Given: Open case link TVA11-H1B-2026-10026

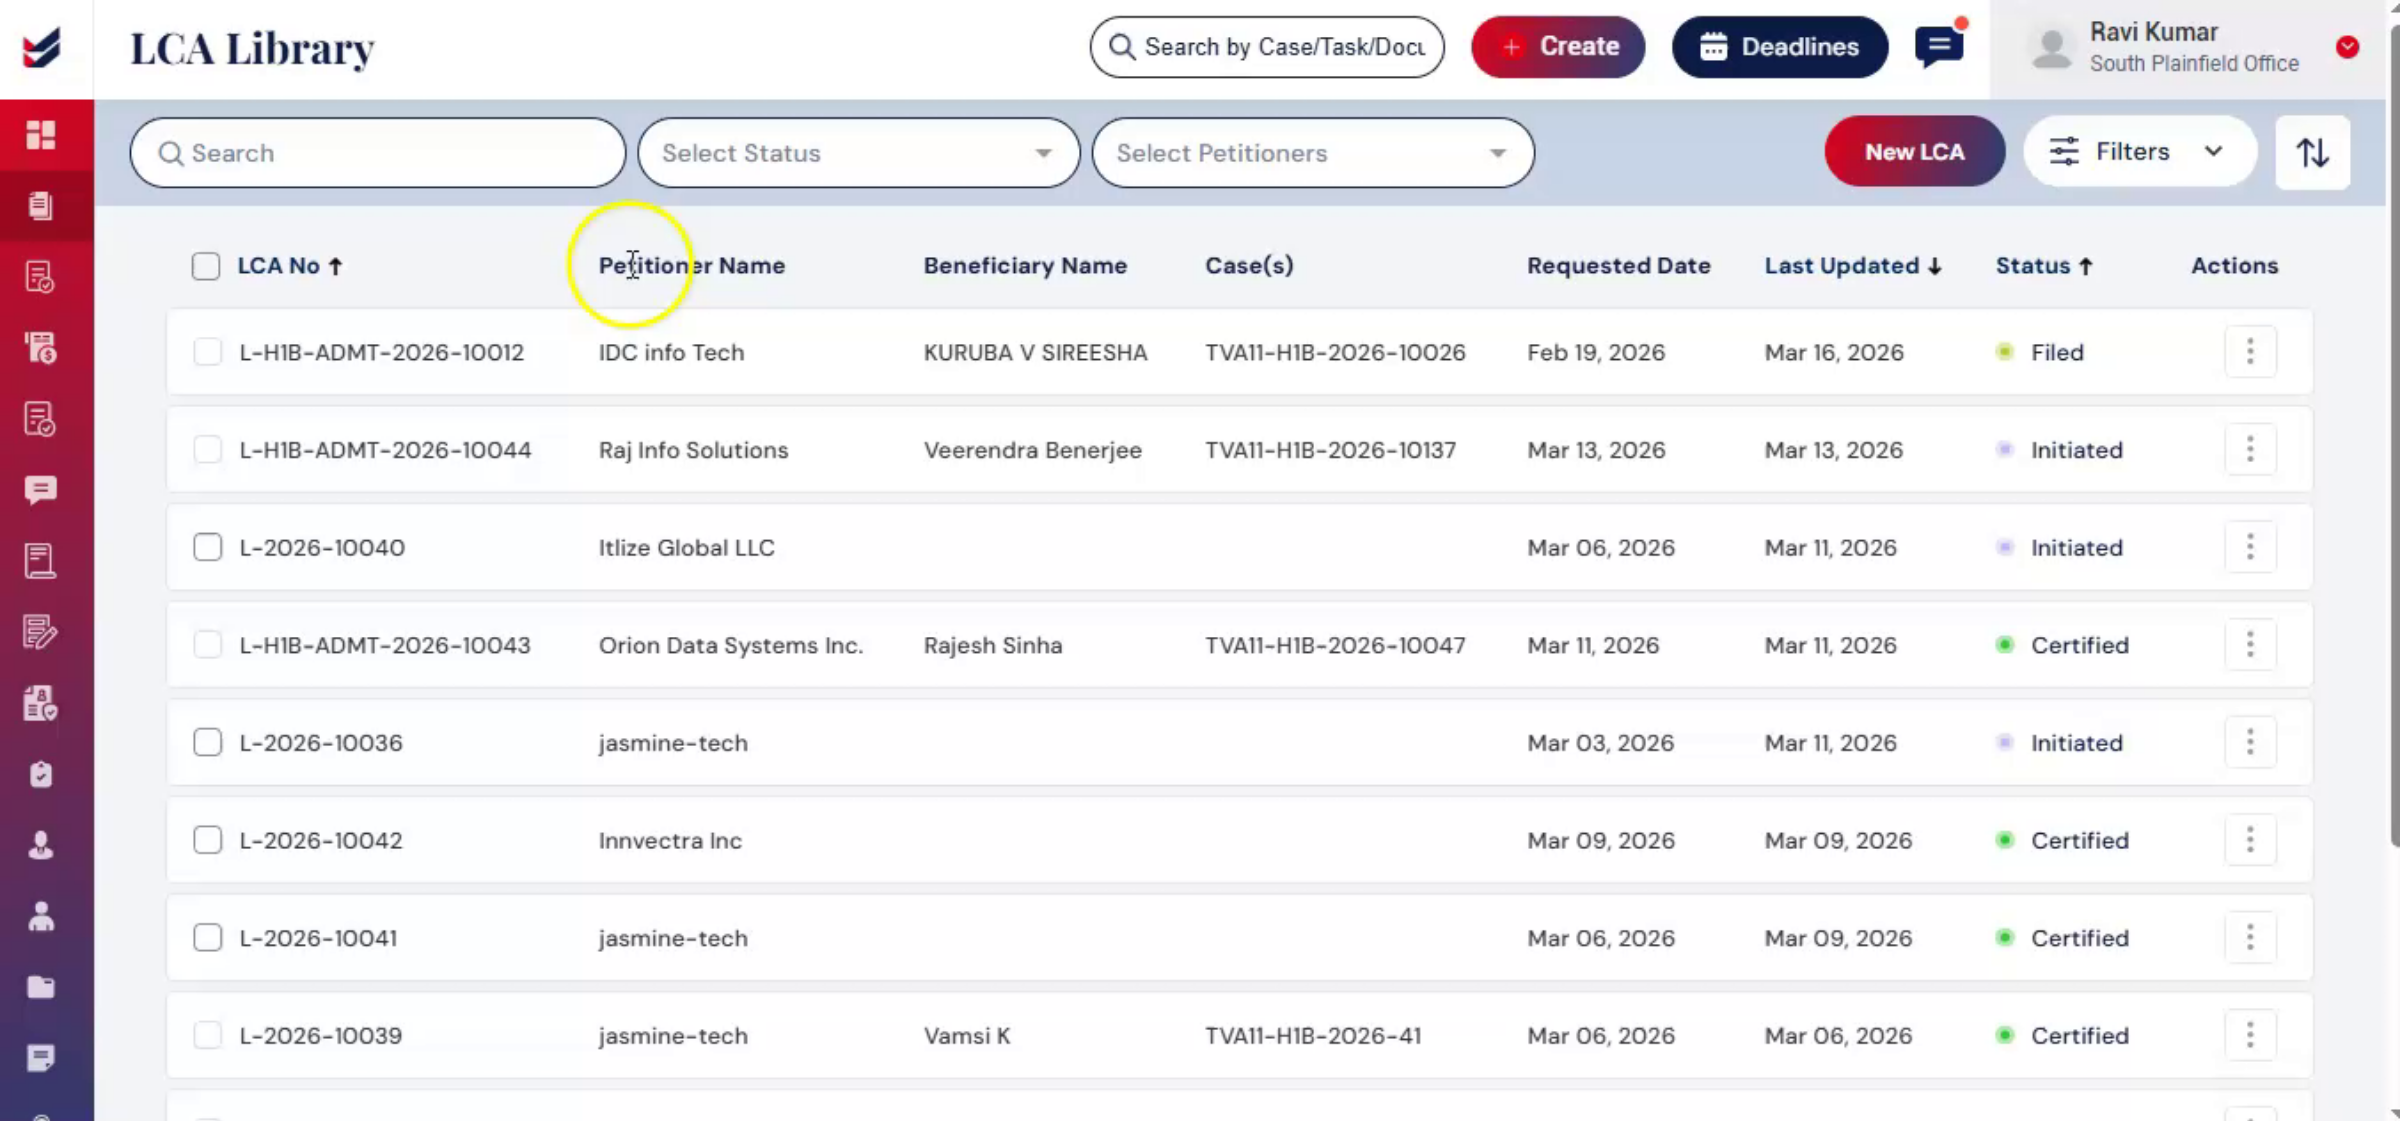Looking at the screenshot, I should pos(1335,352).
